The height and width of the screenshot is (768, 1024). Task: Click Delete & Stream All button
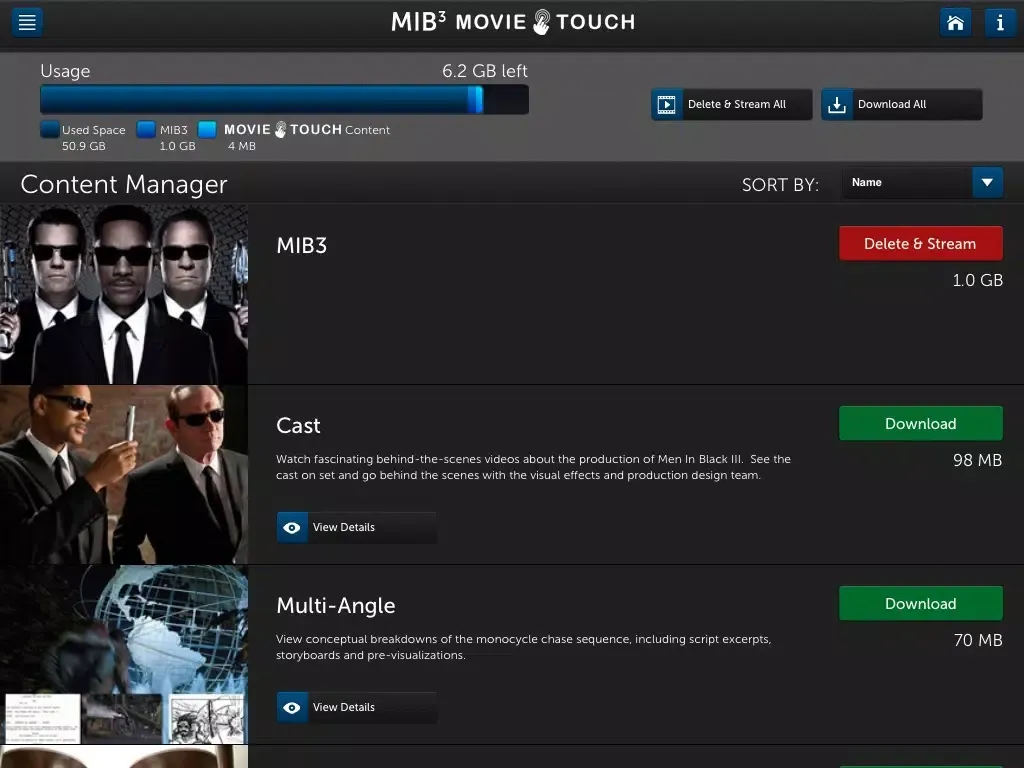(x=731, y=104)
